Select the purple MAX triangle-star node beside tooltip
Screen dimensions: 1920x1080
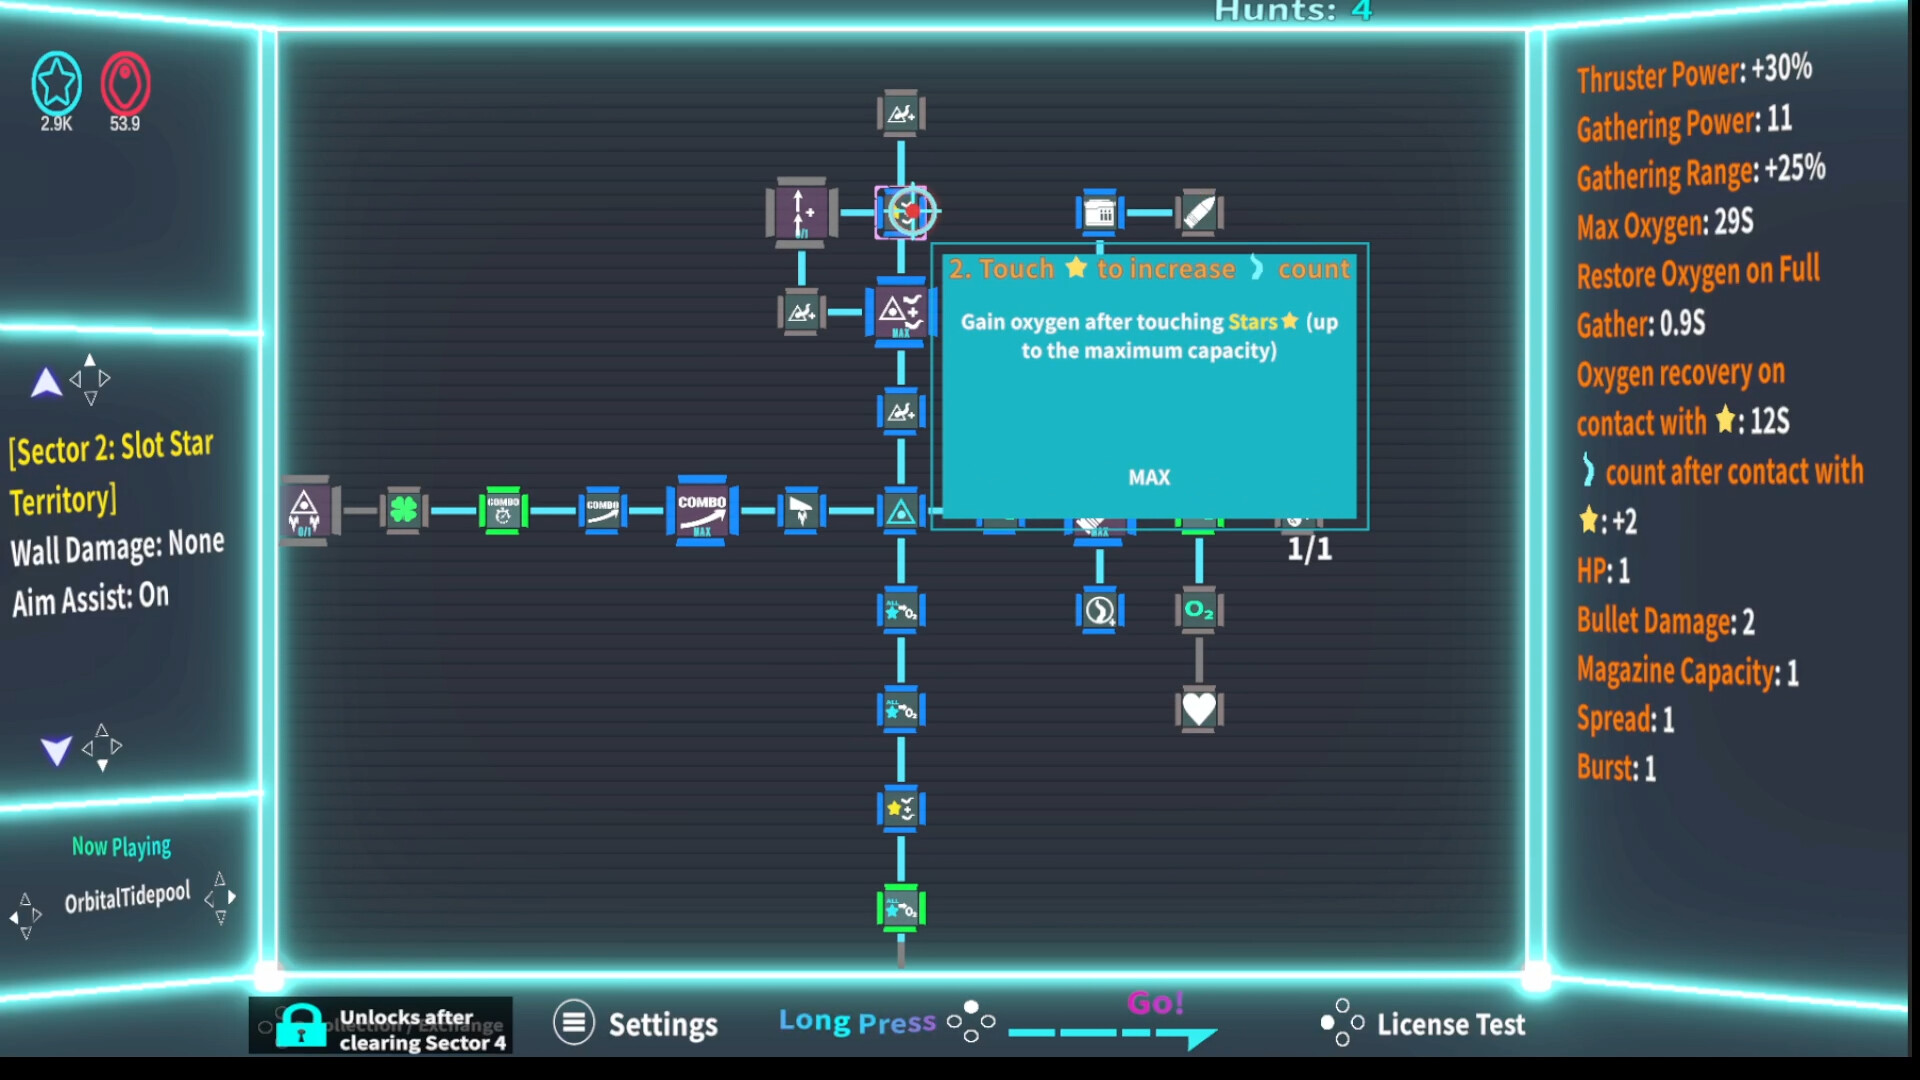coord(901,313)
